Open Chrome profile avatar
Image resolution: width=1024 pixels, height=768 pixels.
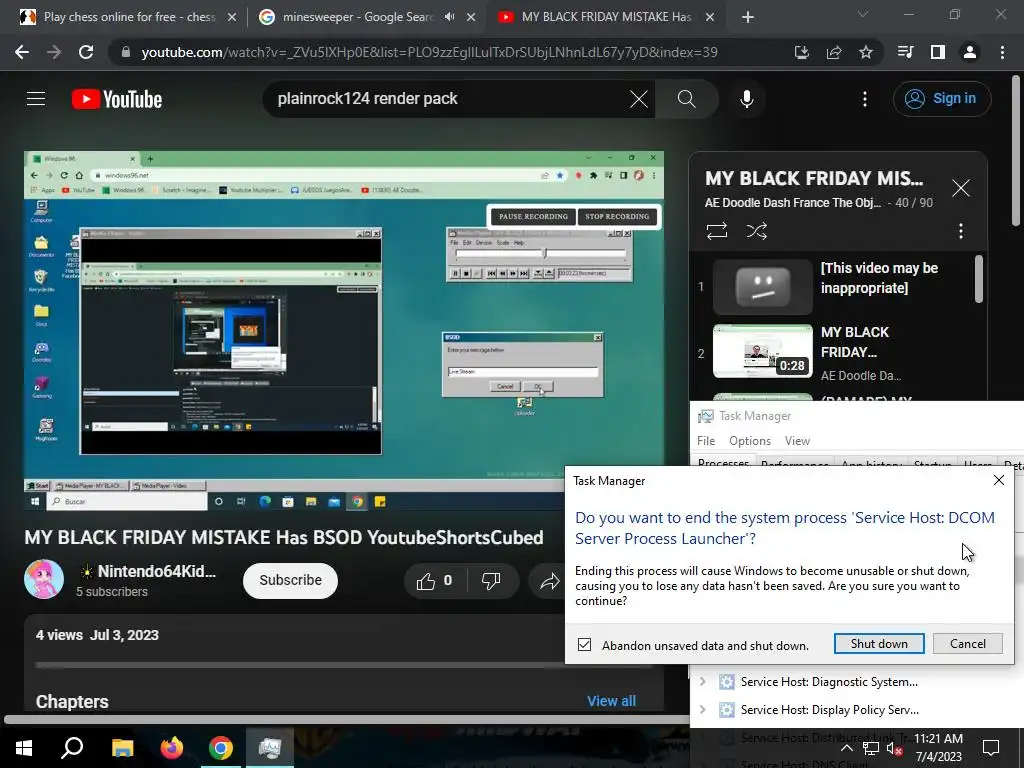[x=970, y=52]
